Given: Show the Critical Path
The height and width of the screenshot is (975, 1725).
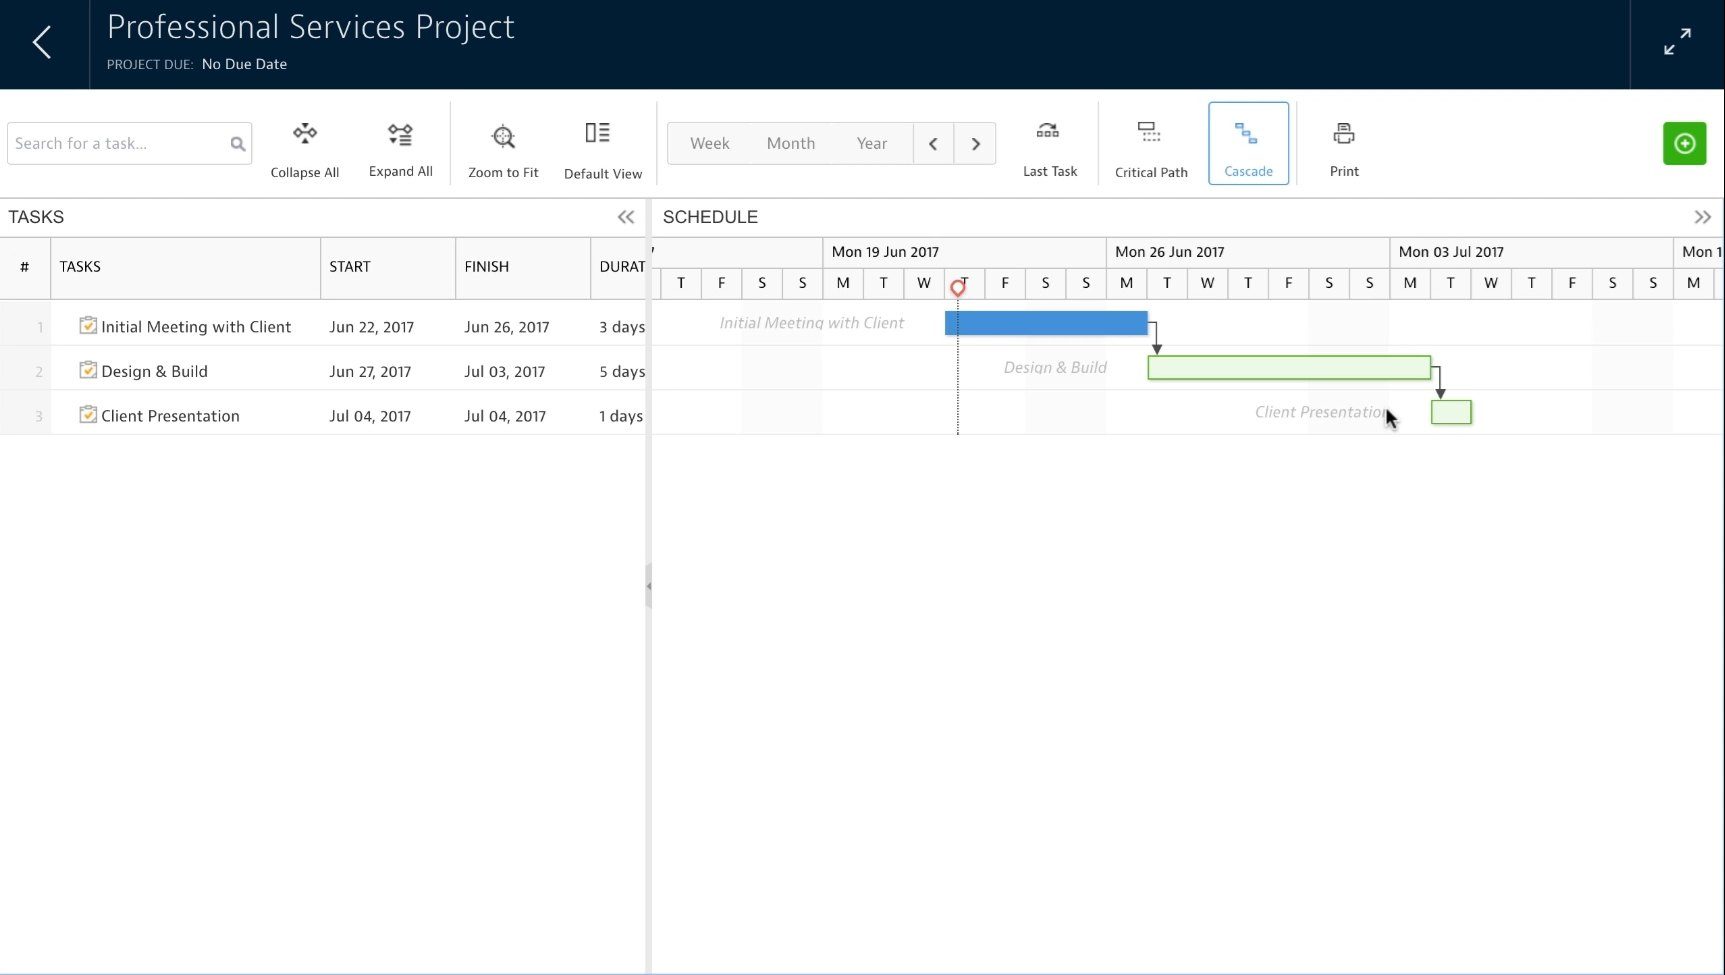Looking at the screenshot, I should coord(1150,131).
